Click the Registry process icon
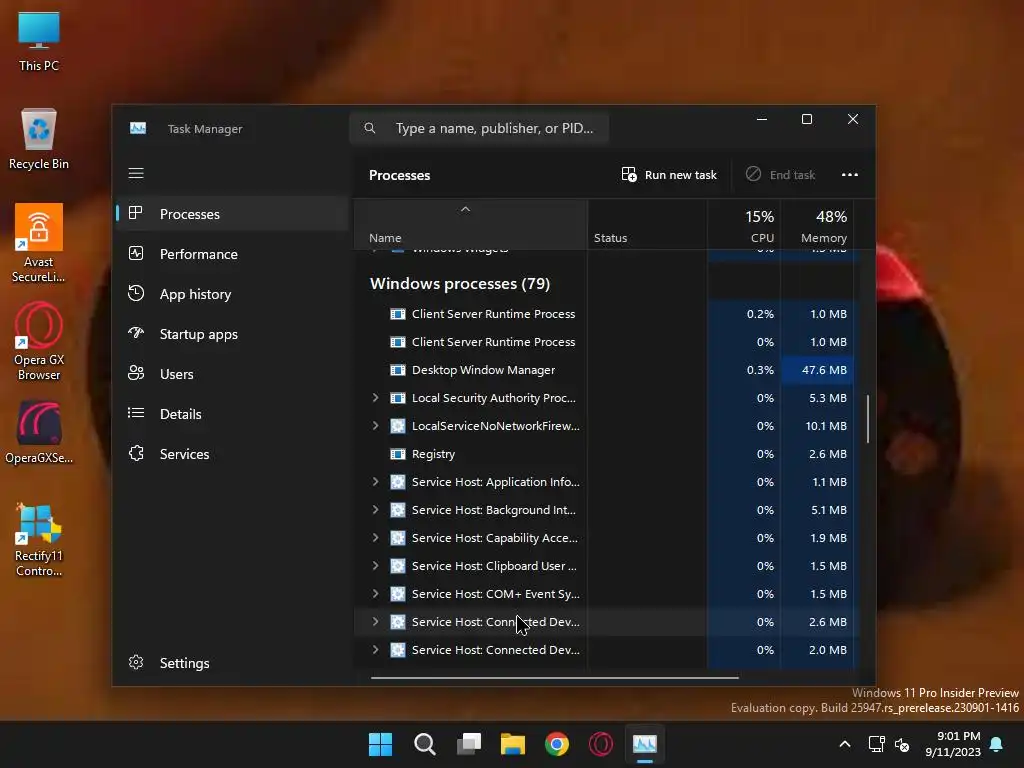The image size is (1024, 768). point(398,454)
